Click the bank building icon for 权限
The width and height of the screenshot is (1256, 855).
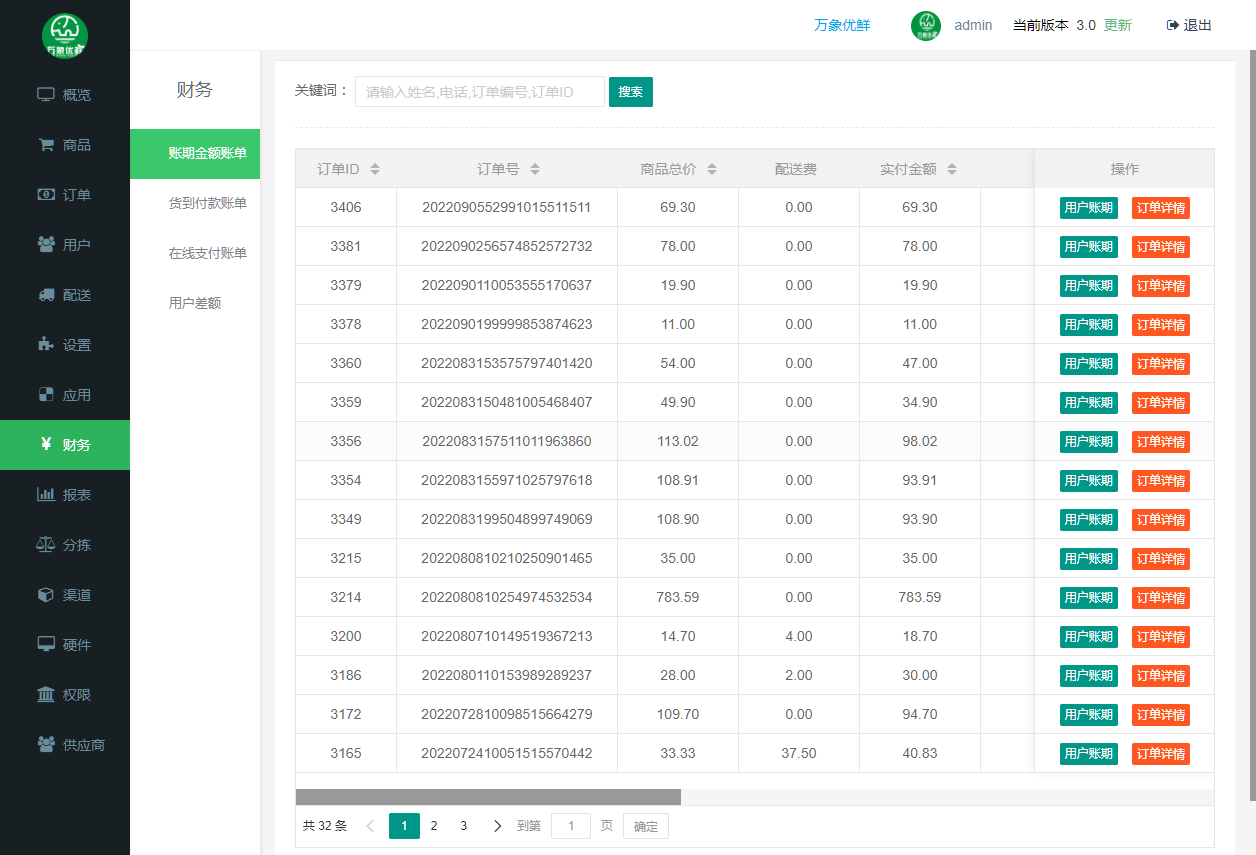(46, 695)
